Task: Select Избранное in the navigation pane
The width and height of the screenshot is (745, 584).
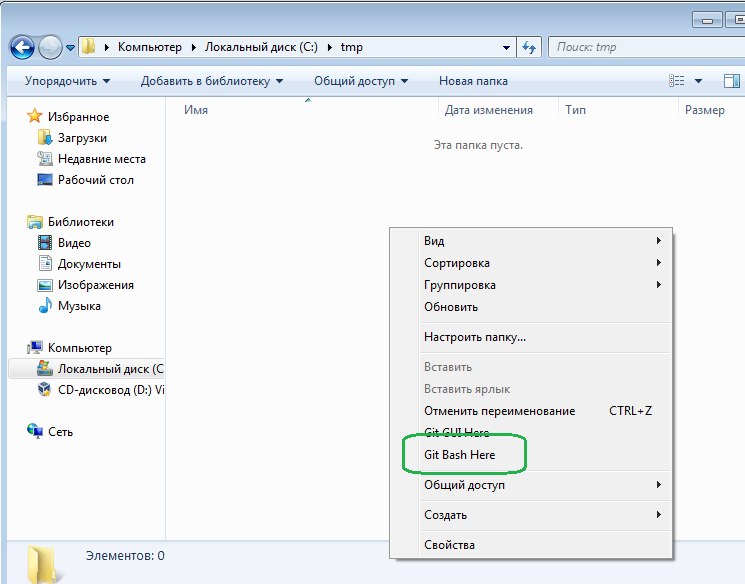Action: click(x=78, y=117)
